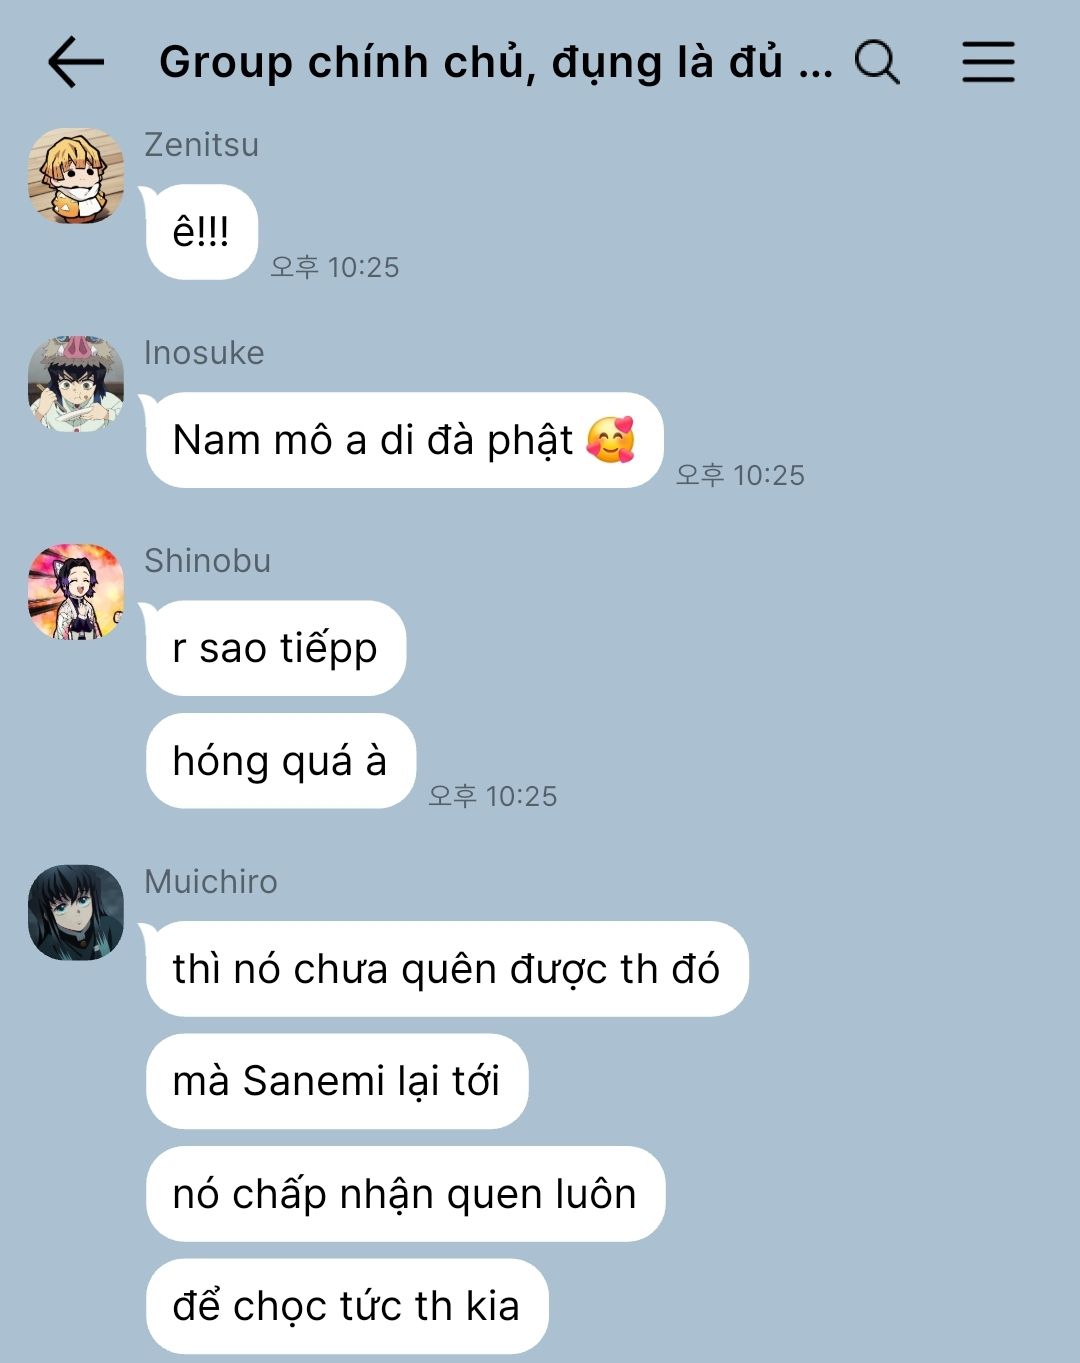Click the Muichiro sender name
Screen dimensions: 1080x1363
click(x=211, y=882)
